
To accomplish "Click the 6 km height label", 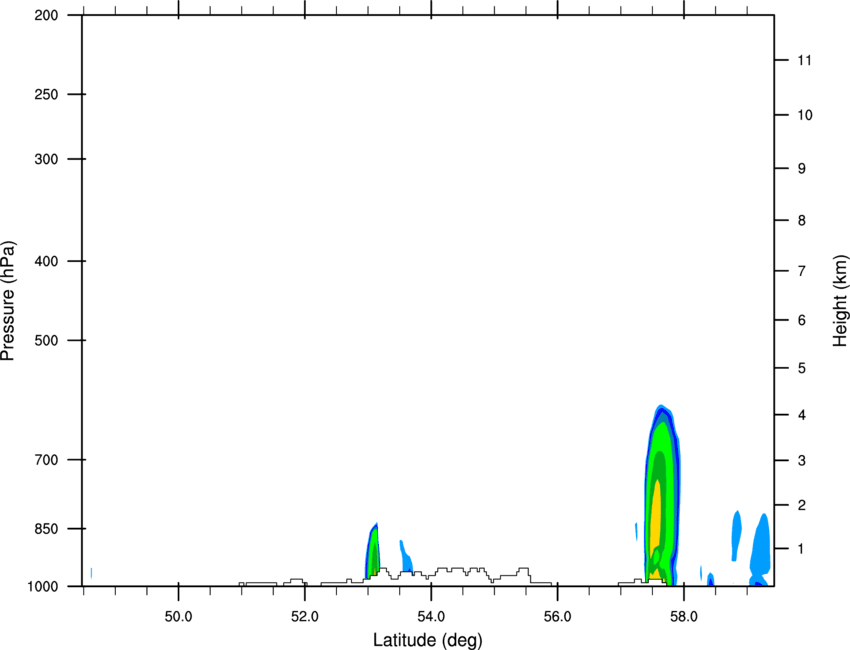I will pyautogui.click(x=802, y=320).
